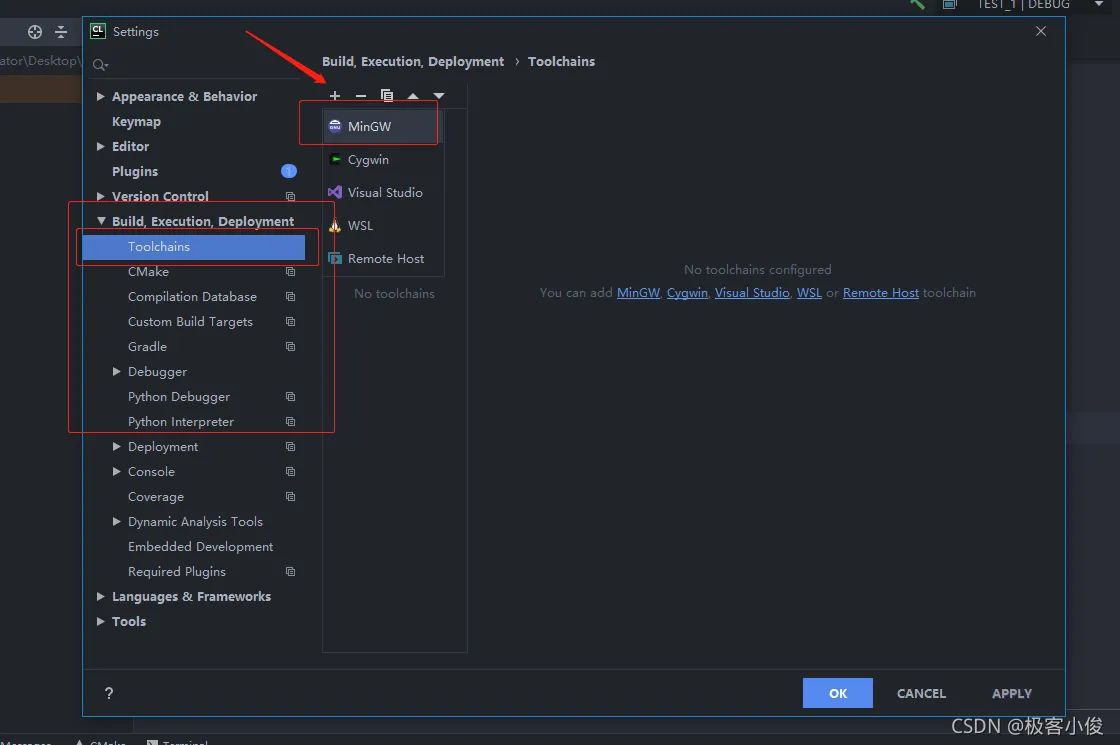Image resolution: width=1120 pixels, height=745 pixels.
Task: Move toolchain up with the up arrow
Action: tap(413, 96)
